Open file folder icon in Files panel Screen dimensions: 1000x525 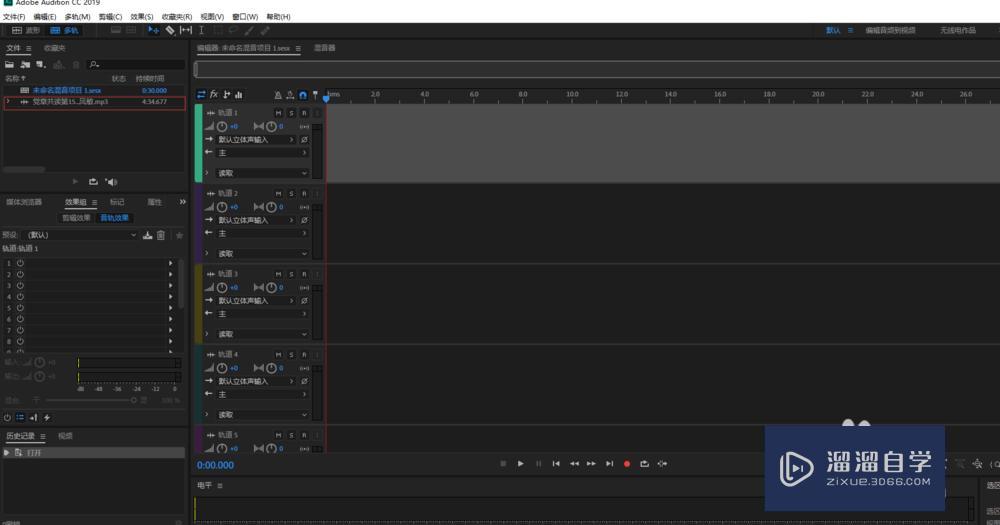coord(10,64)
